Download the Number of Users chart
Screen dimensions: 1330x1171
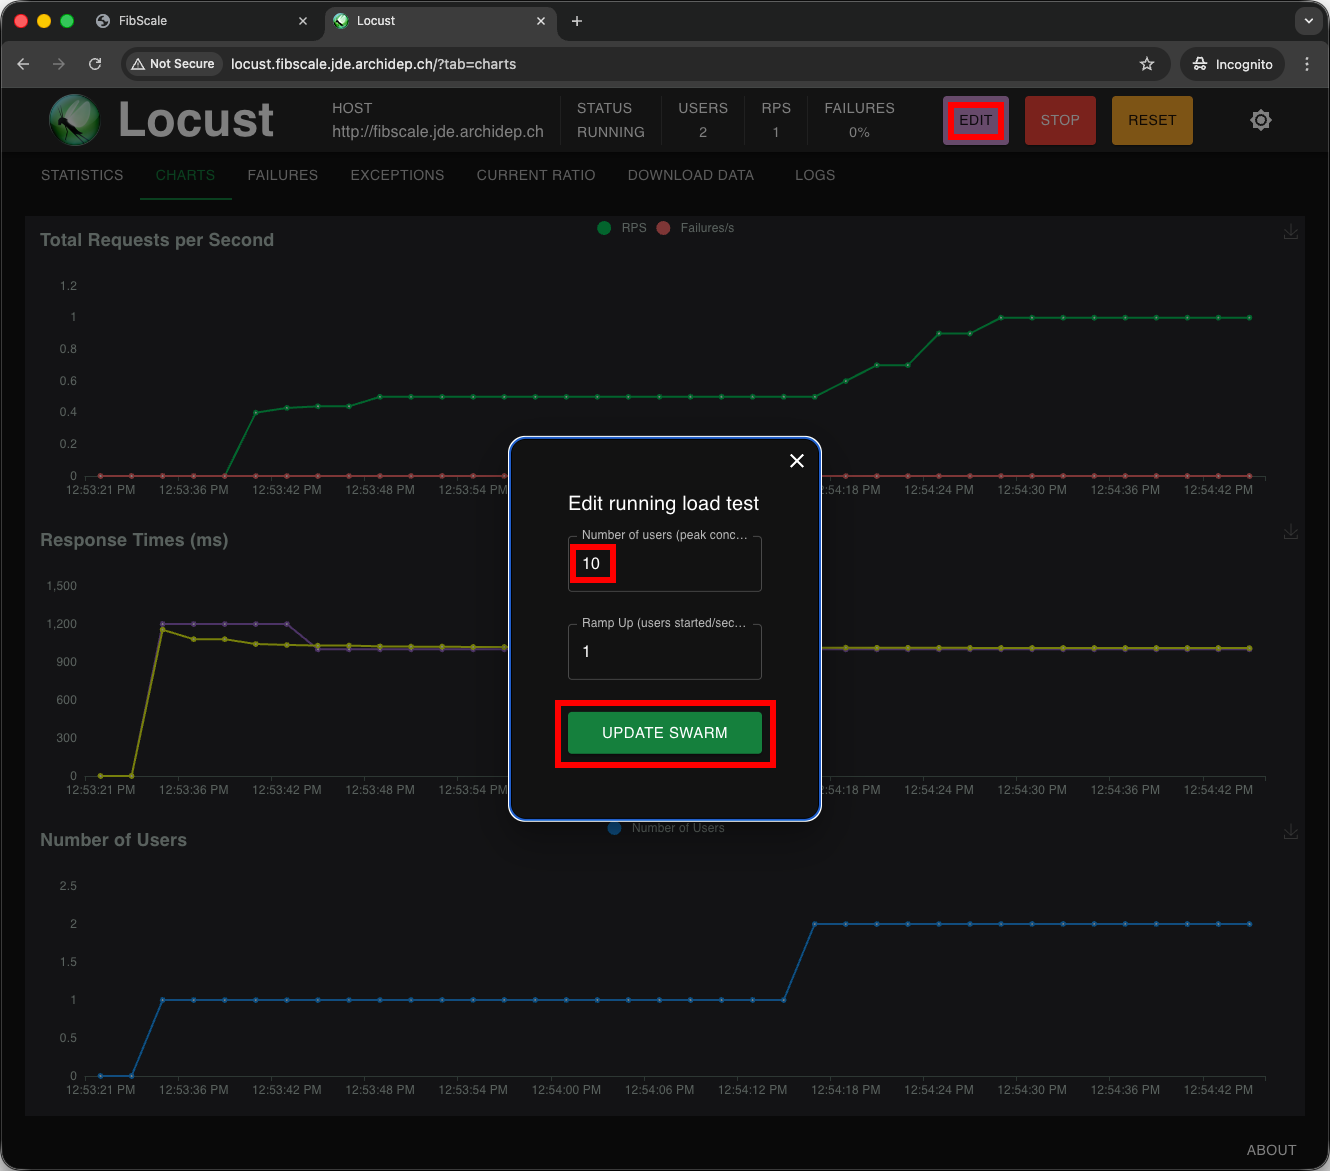pos(1291,832)
